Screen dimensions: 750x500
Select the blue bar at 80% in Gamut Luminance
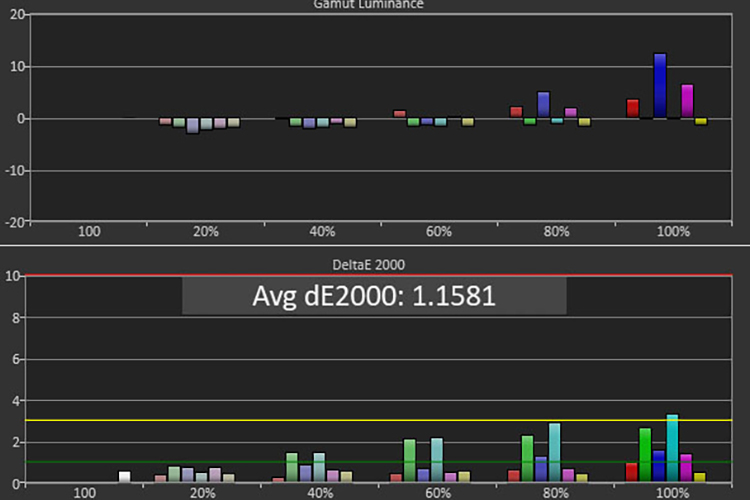coord(543,105)
